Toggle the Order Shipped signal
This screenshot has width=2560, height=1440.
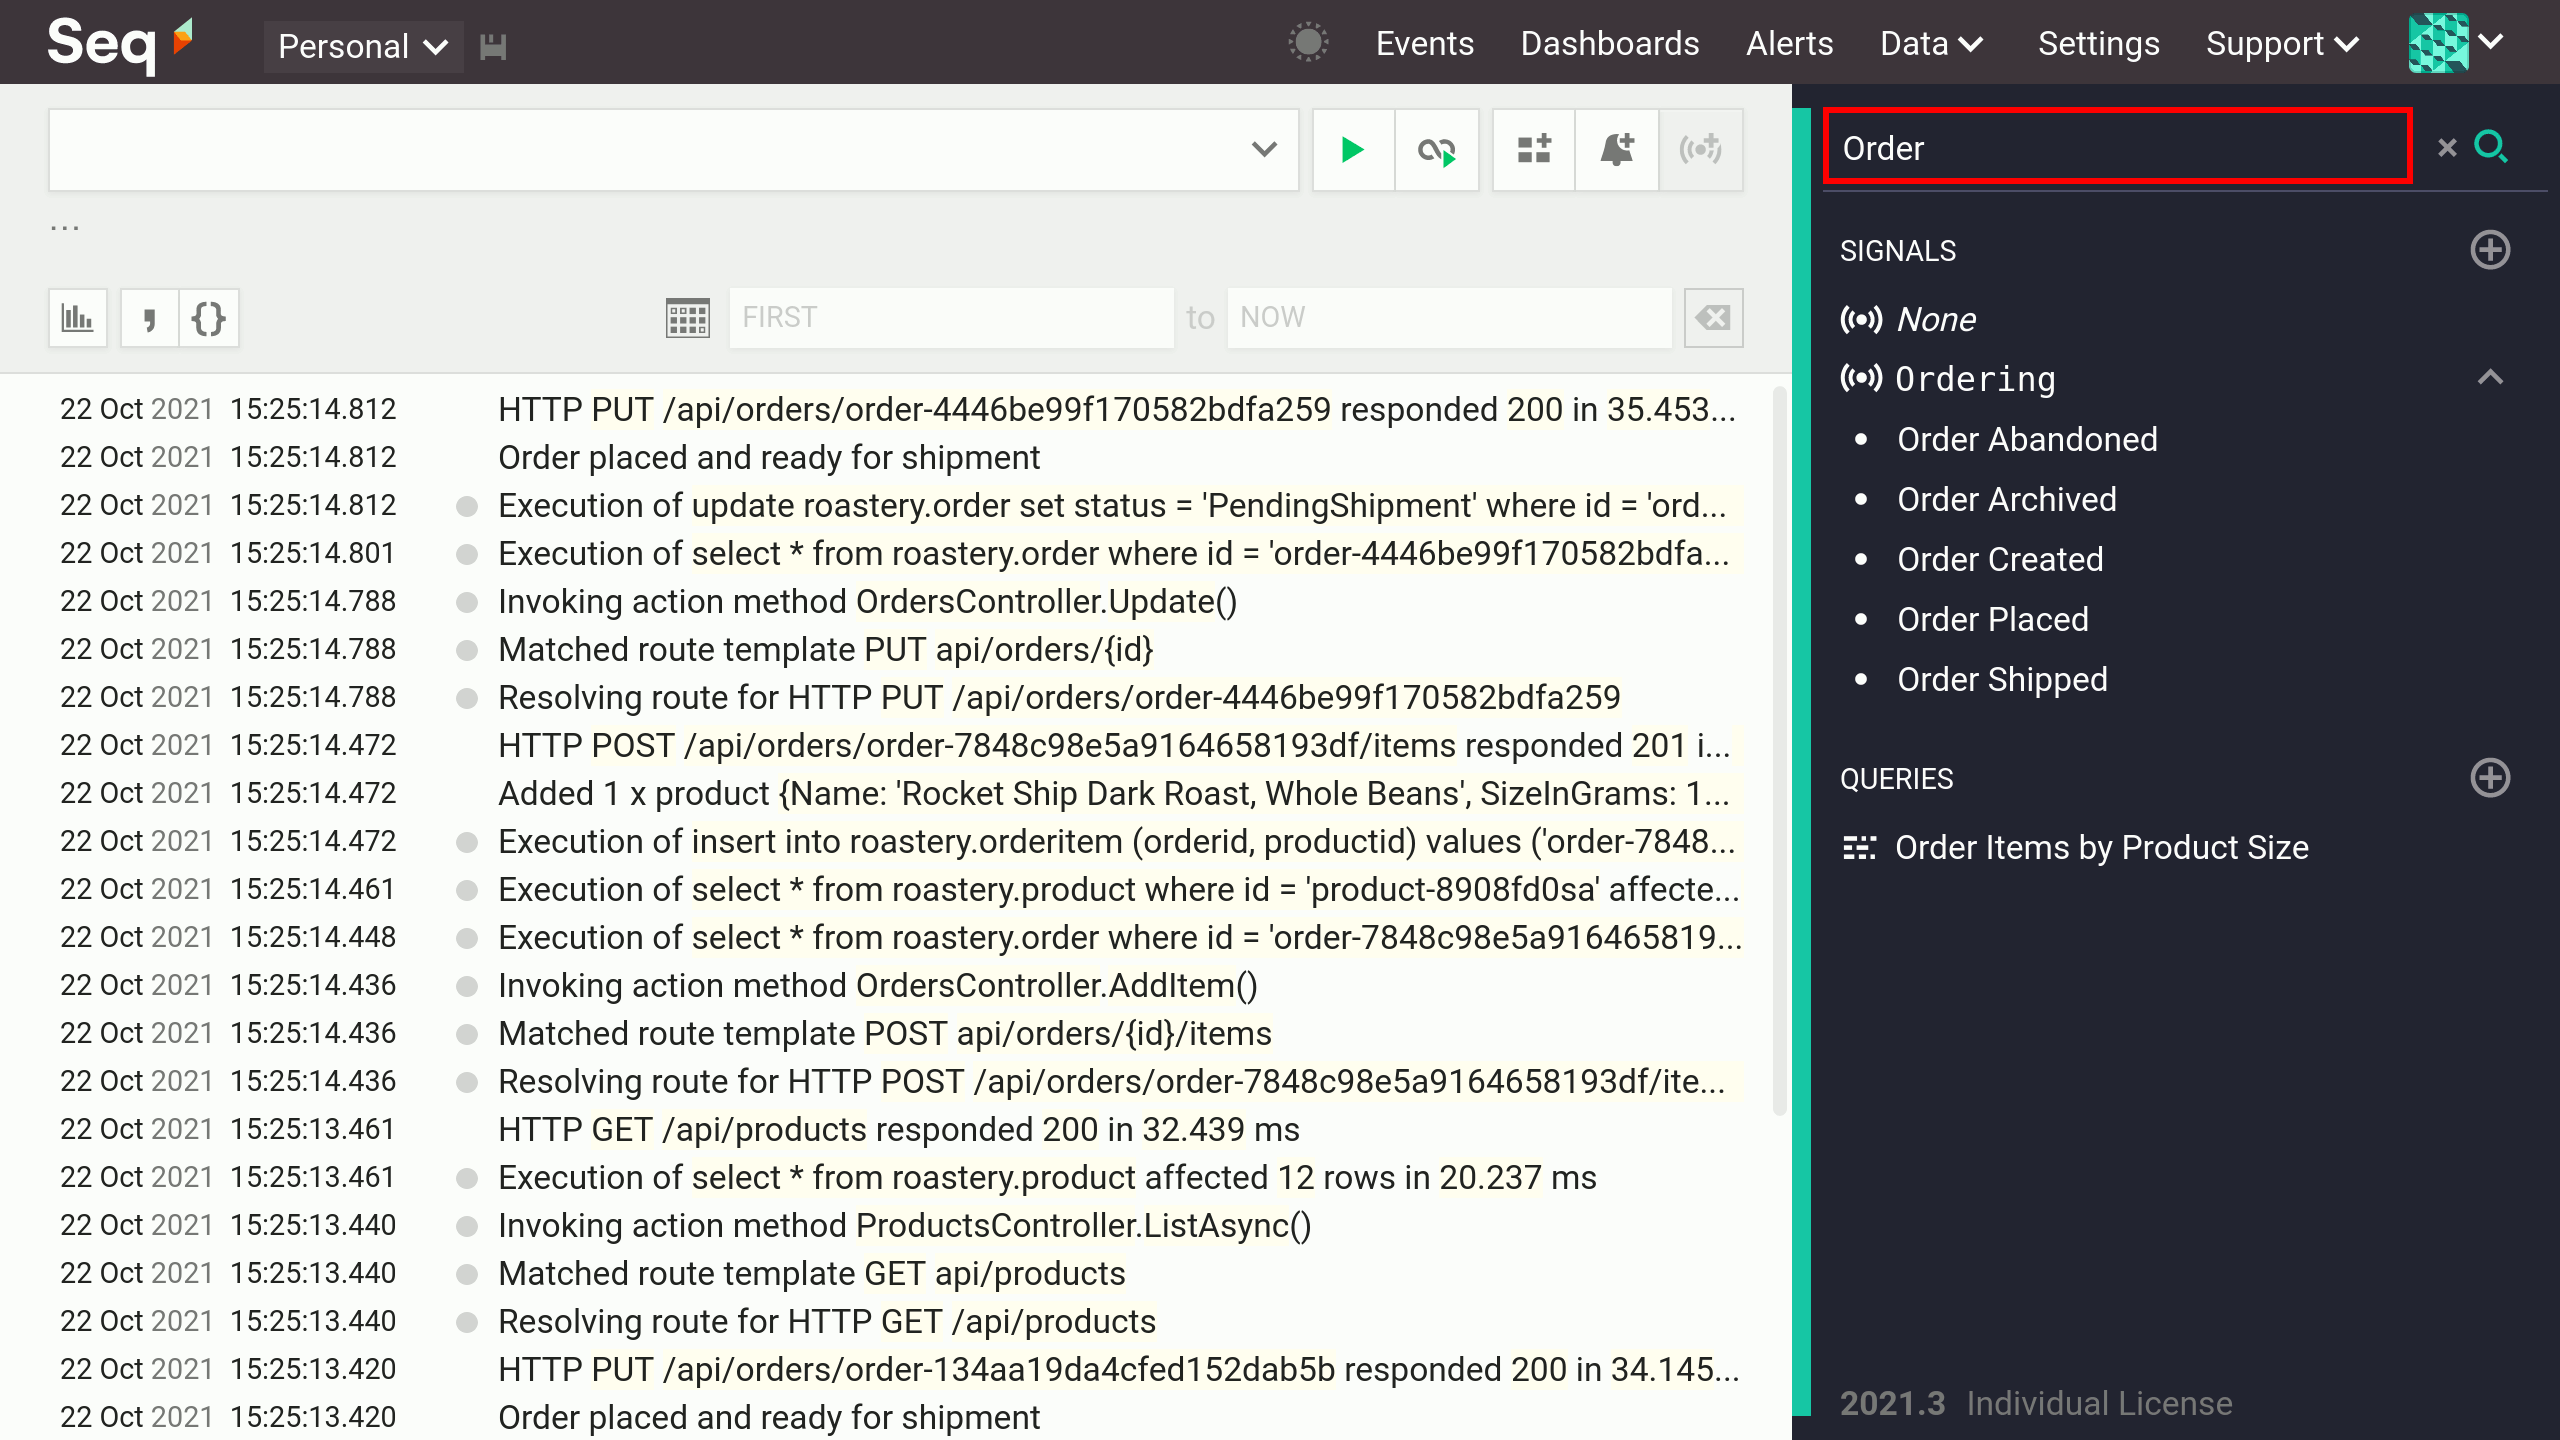point(2002,679)
